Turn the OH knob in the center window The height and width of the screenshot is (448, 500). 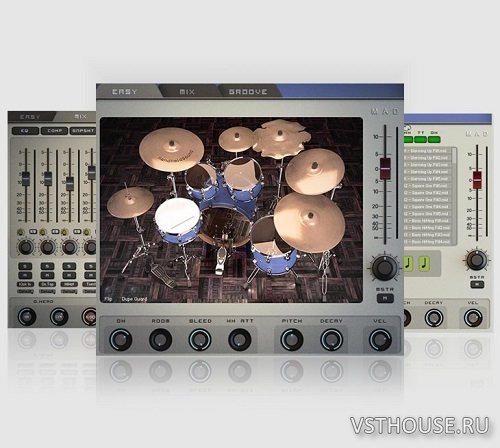click(120, 340)
